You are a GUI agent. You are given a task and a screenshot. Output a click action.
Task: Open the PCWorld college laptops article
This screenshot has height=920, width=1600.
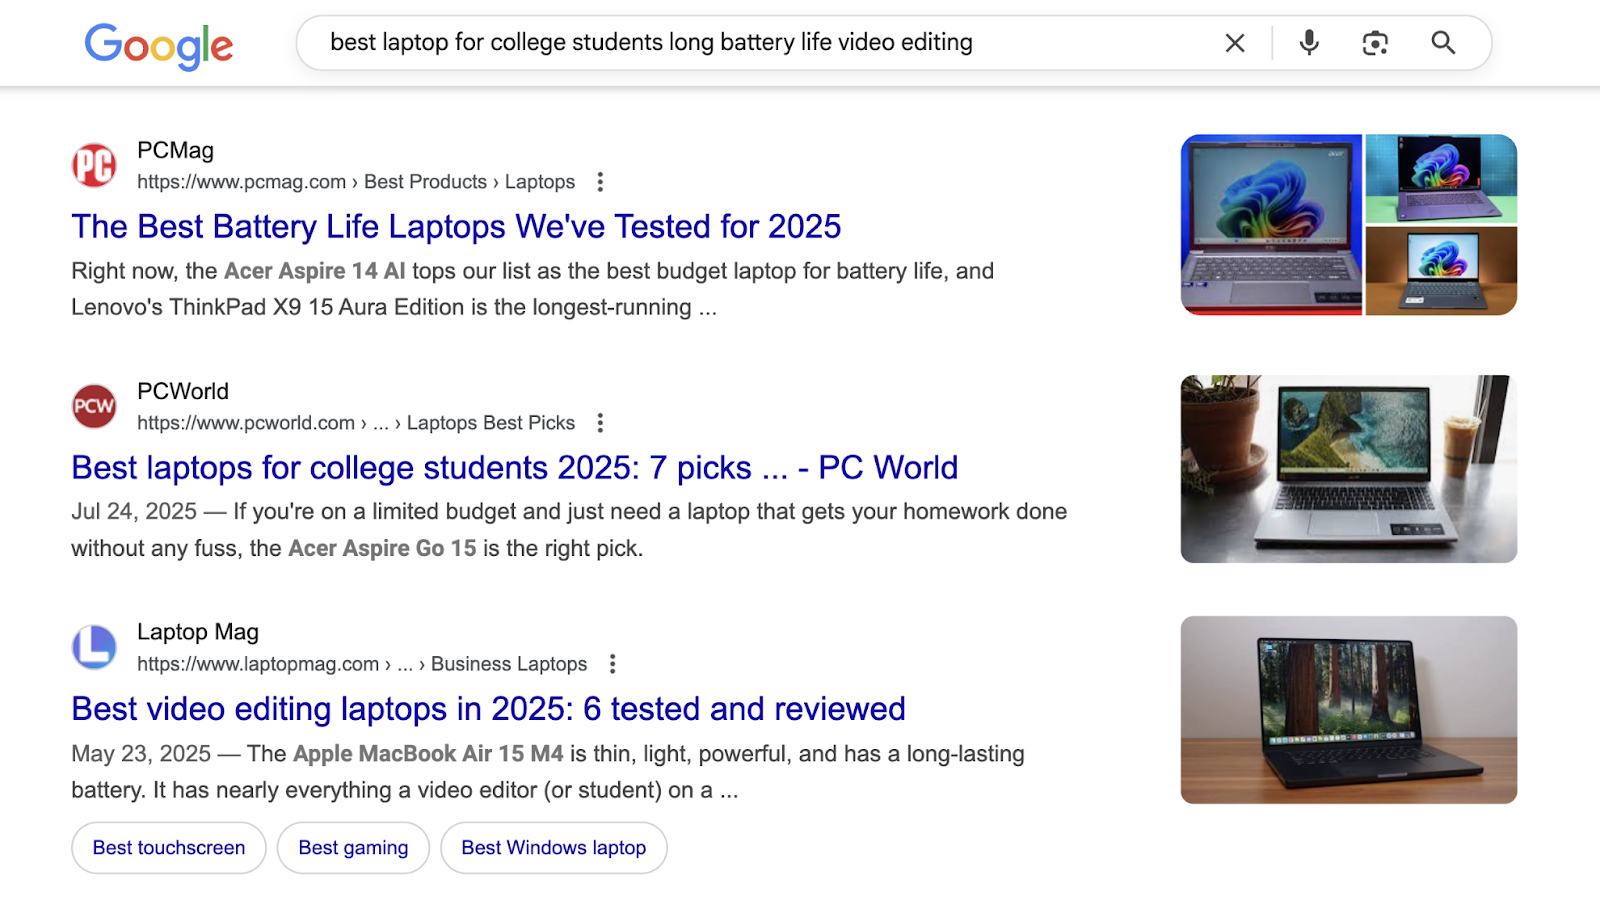pos(514,467)
